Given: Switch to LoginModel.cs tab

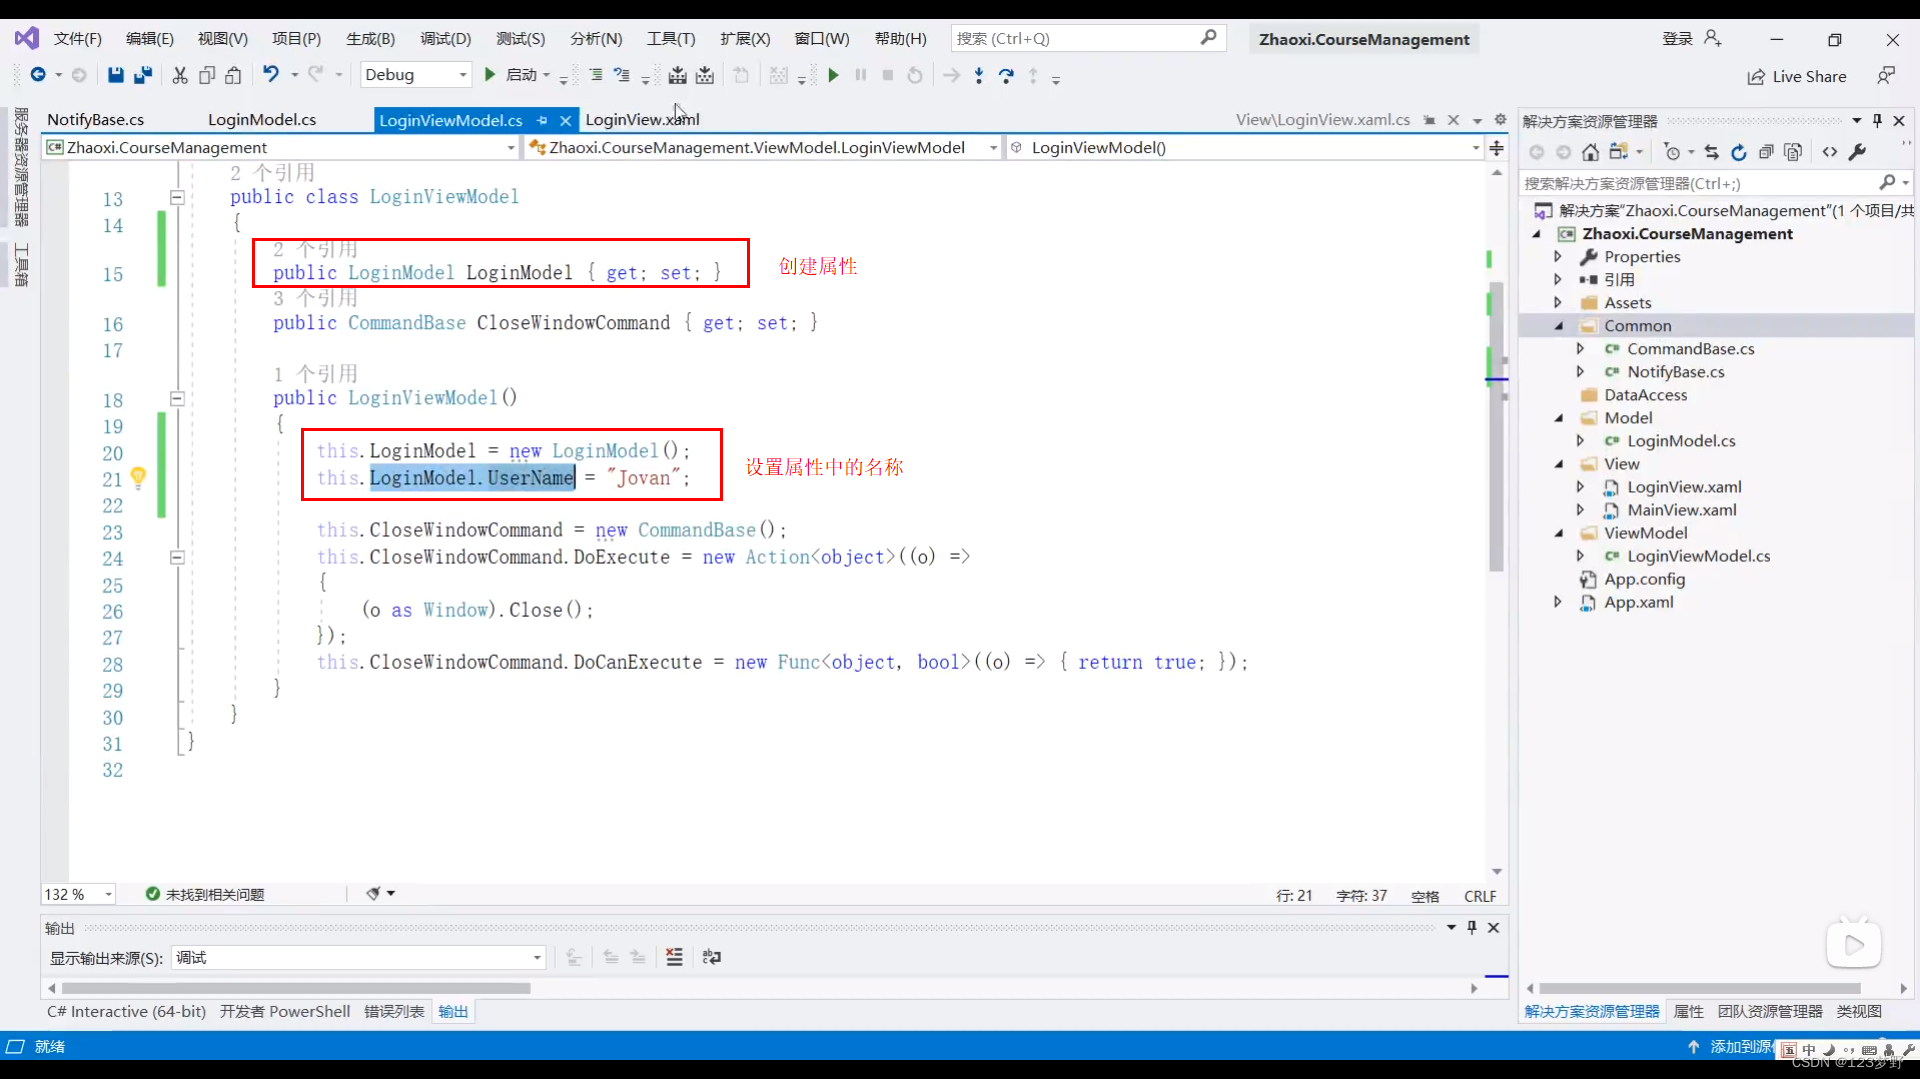Looking at the screenshot, I should (x=262, y=120).
